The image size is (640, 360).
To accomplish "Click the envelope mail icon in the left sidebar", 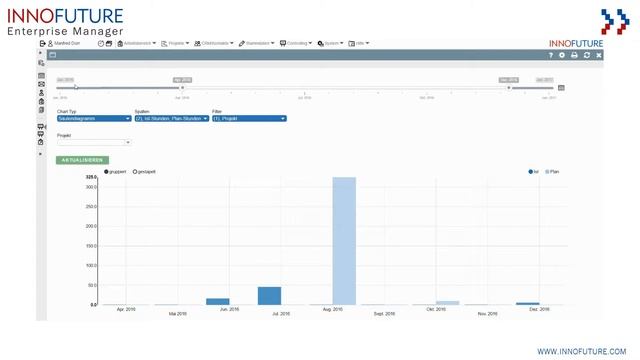I will coord(41,84).
